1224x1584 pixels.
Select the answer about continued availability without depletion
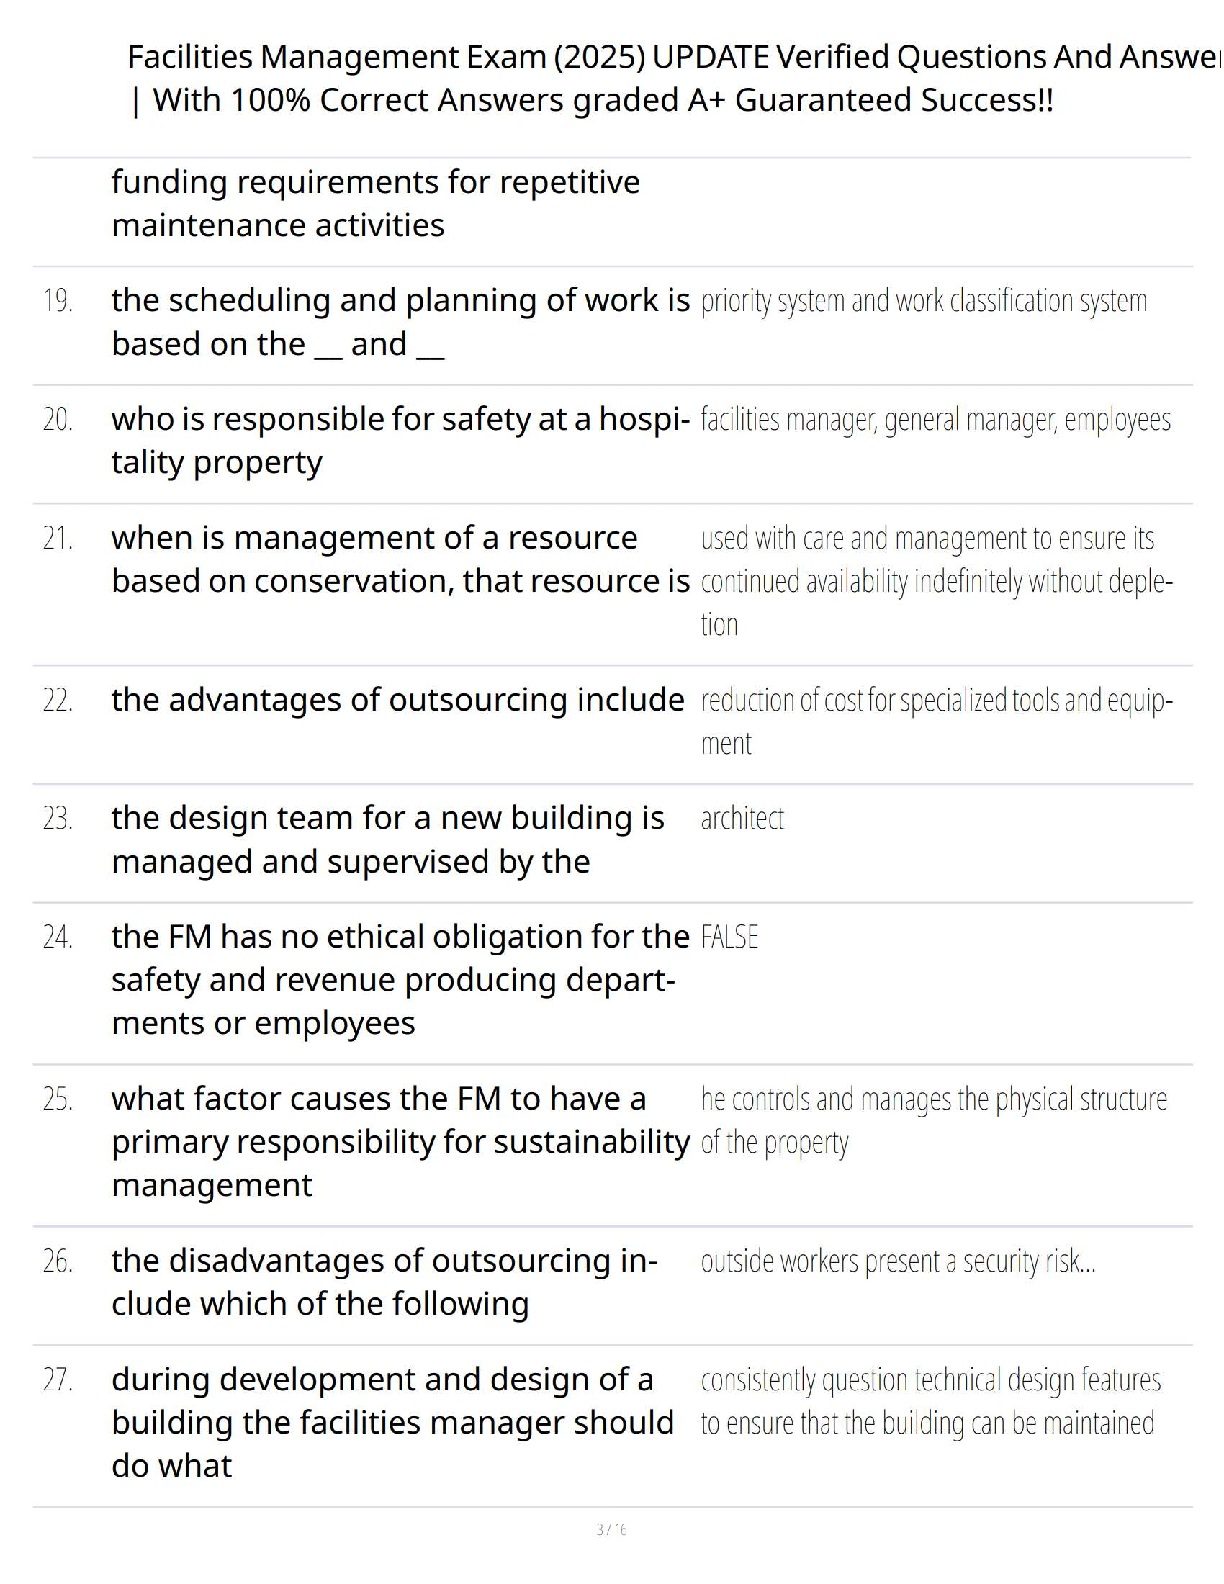pos(936,581)
